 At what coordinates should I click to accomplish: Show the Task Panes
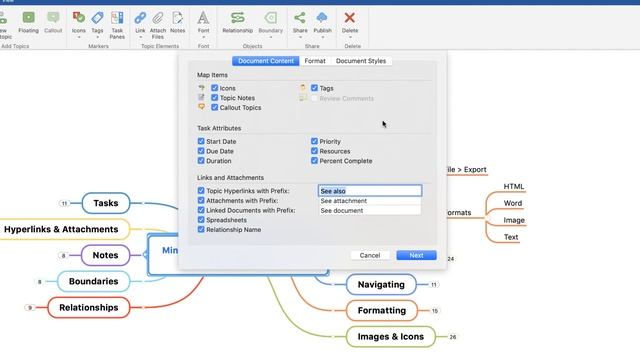tap(117, 24)
